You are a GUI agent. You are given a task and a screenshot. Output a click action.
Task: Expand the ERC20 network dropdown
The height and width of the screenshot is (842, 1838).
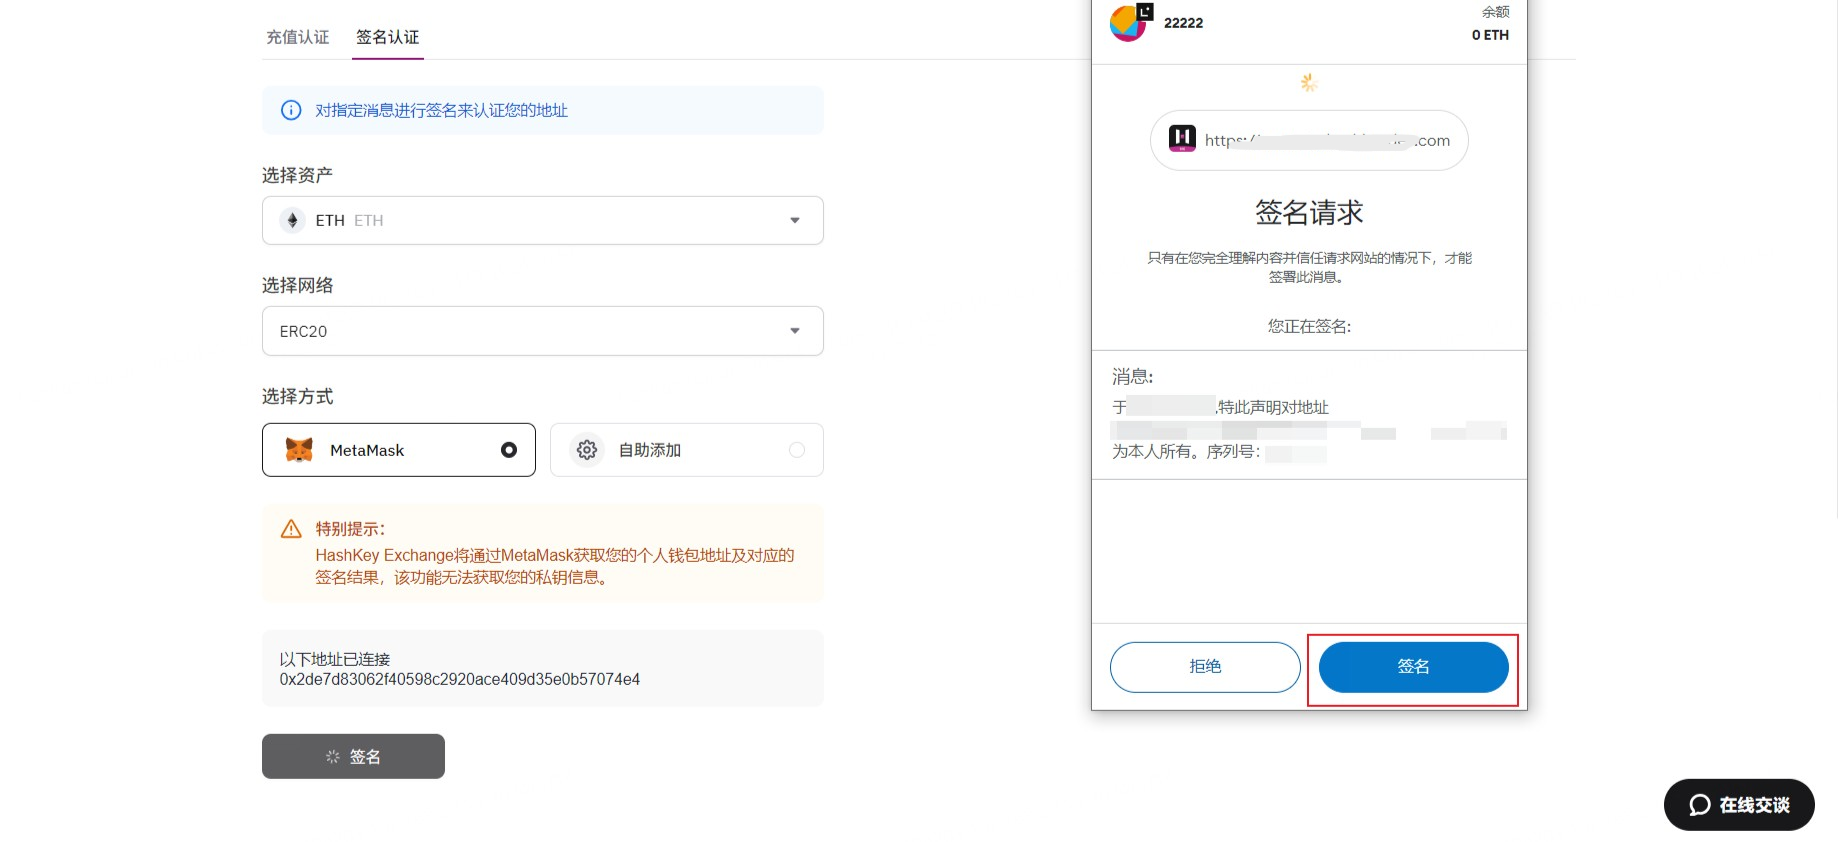[543, 331]
